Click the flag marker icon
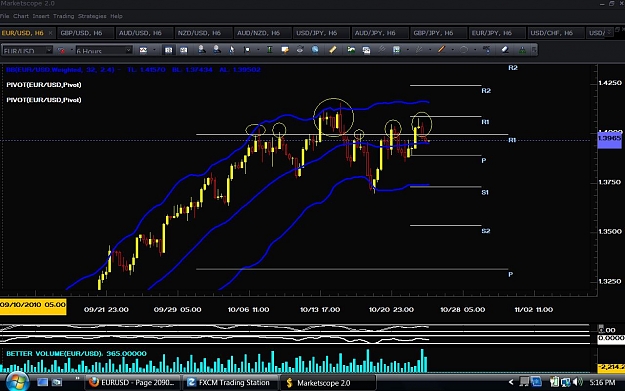Screen dimensions: 625x391 click(247, 50)
